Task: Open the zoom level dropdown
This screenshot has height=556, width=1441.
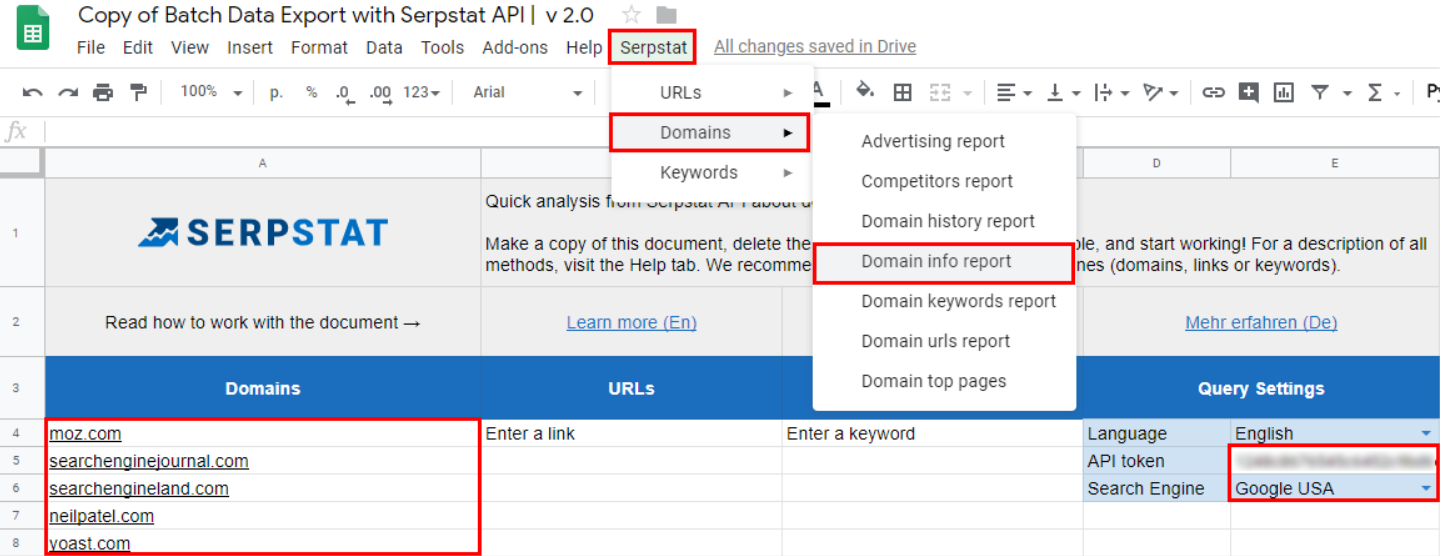Action: pos(210,92)
